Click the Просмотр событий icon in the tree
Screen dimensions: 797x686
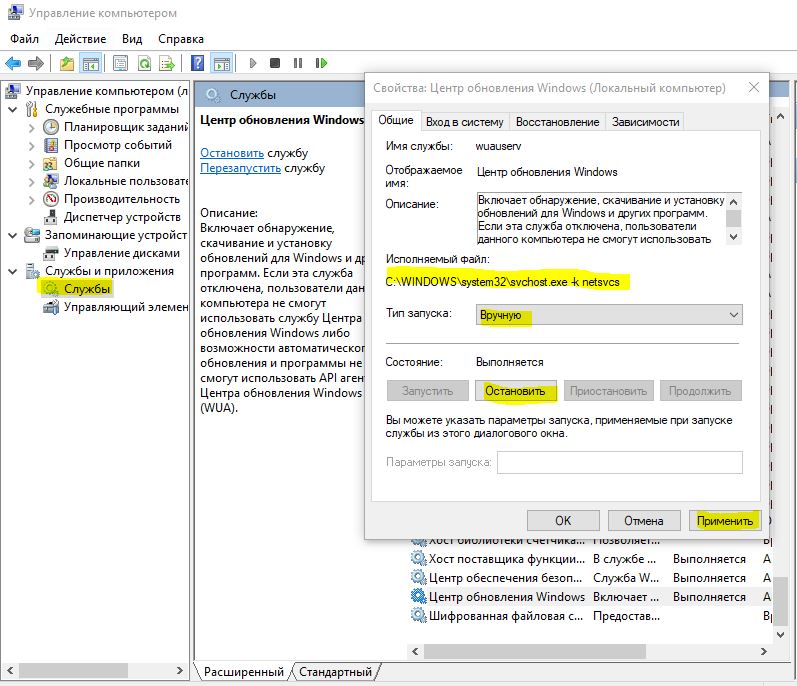[51, 145]
